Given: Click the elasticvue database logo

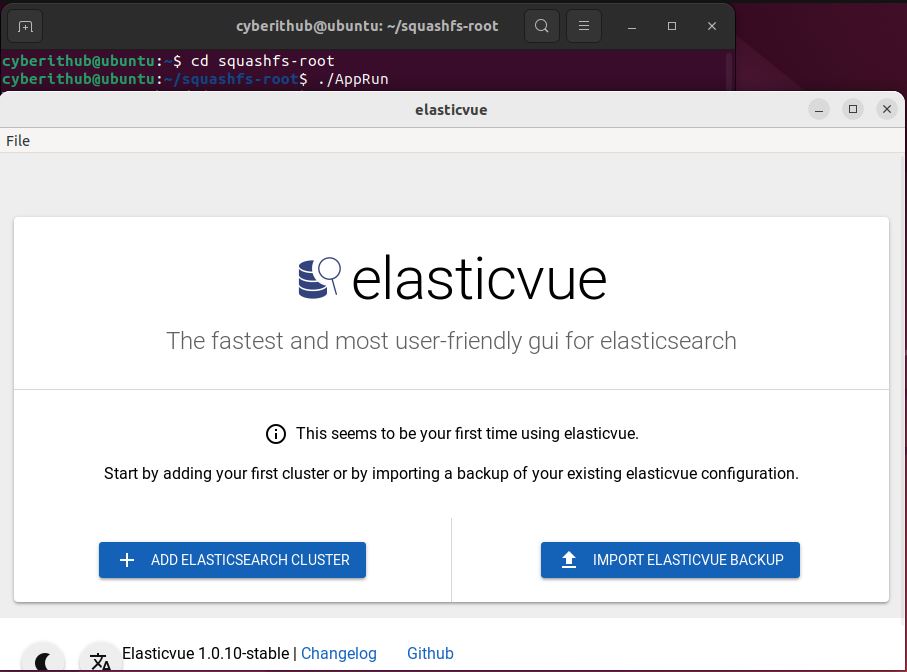Looking at the screenshot, I should (319, 278).
